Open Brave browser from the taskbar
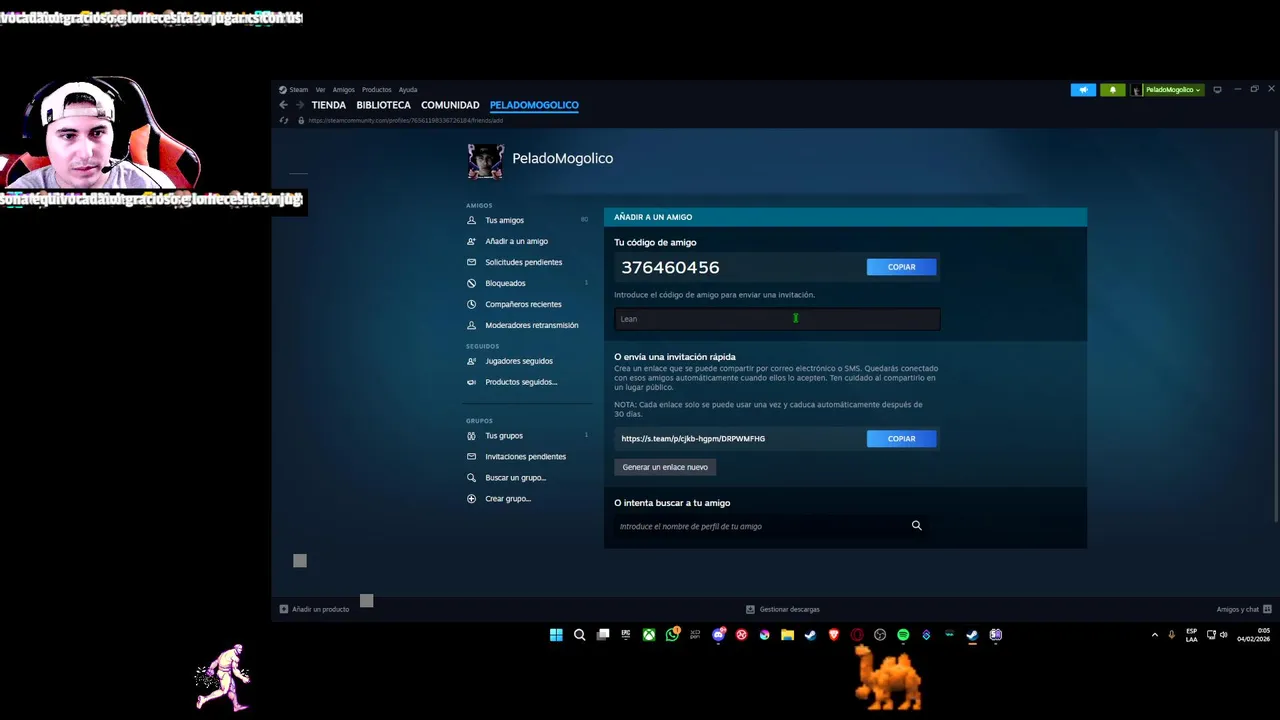 (x=834, y=635)
